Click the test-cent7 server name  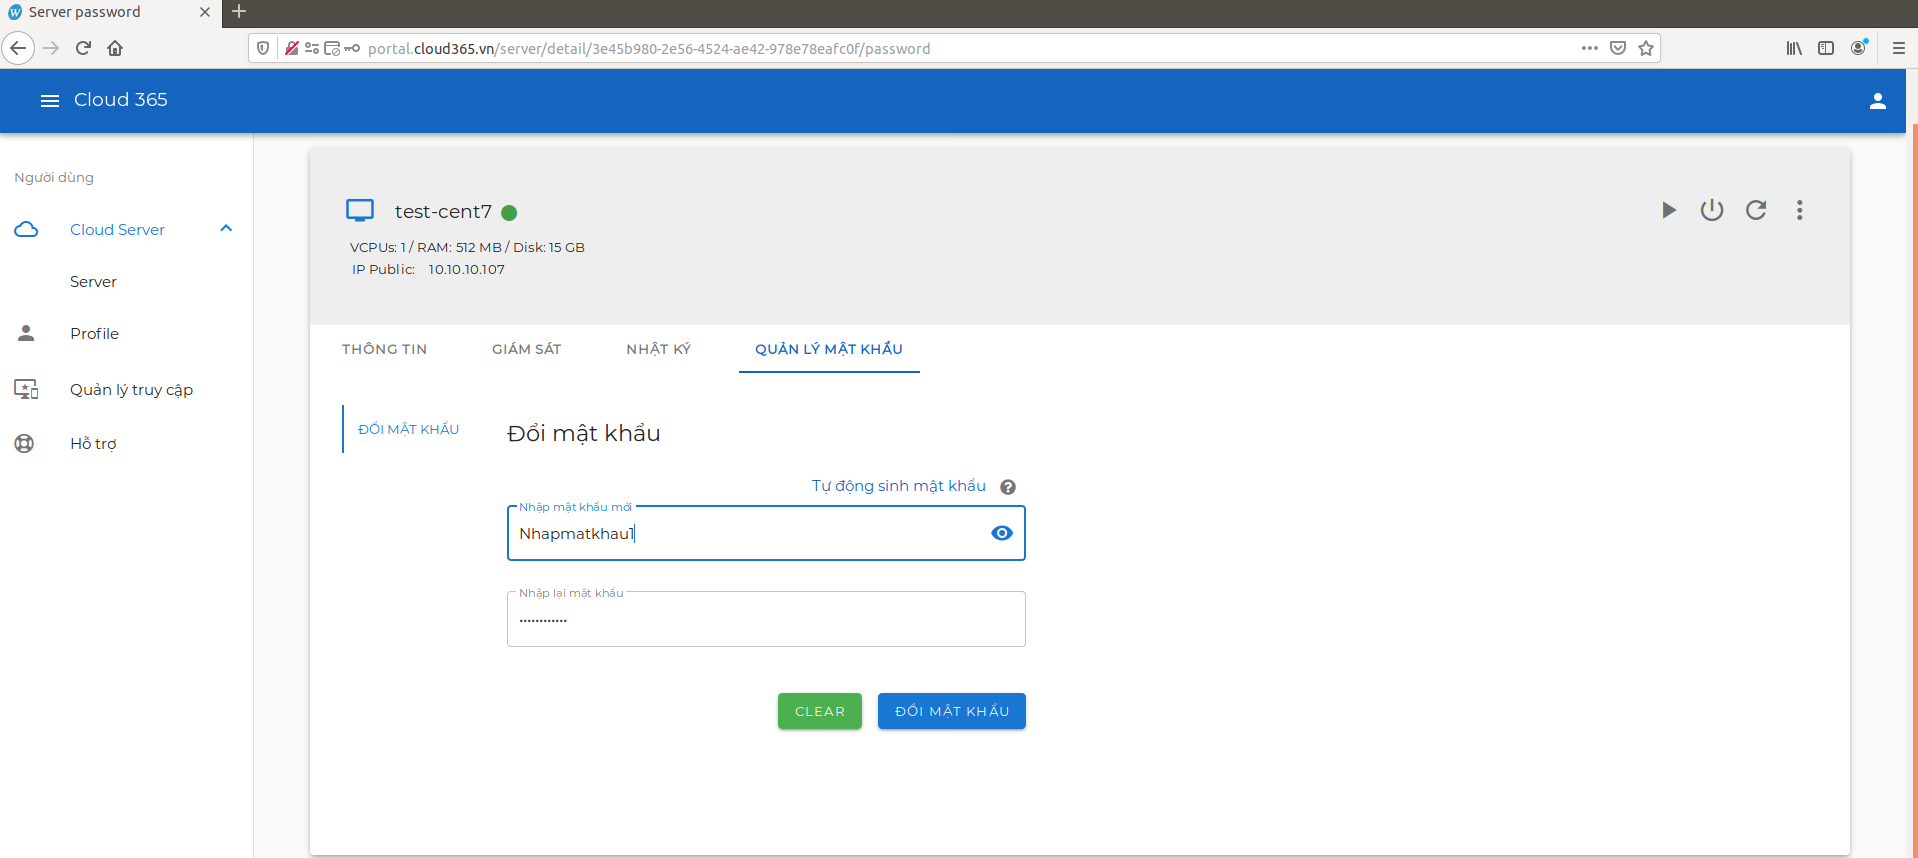443,212
